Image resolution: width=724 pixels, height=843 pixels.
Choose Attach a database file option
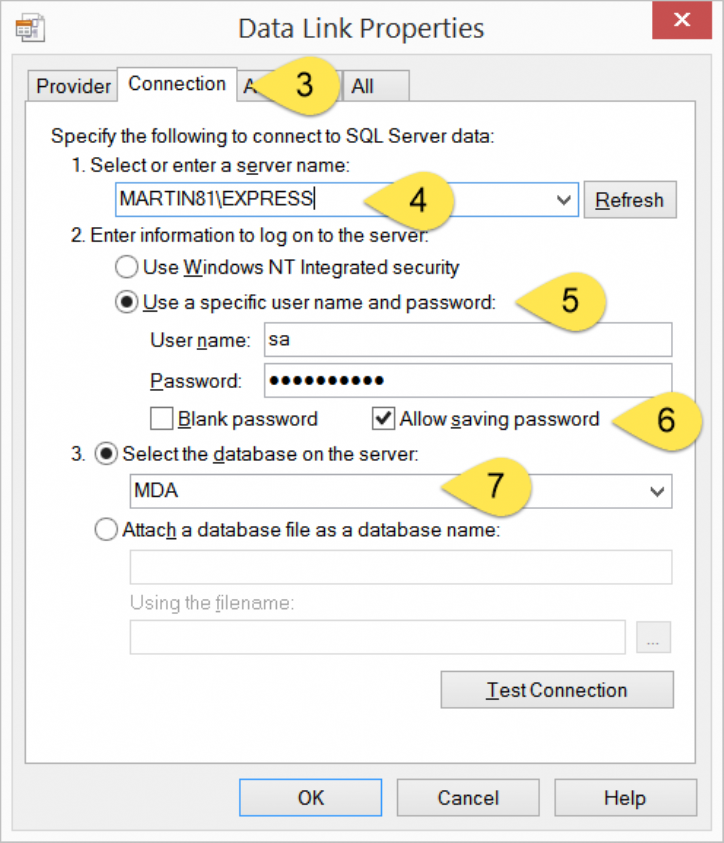pos(106,531)
